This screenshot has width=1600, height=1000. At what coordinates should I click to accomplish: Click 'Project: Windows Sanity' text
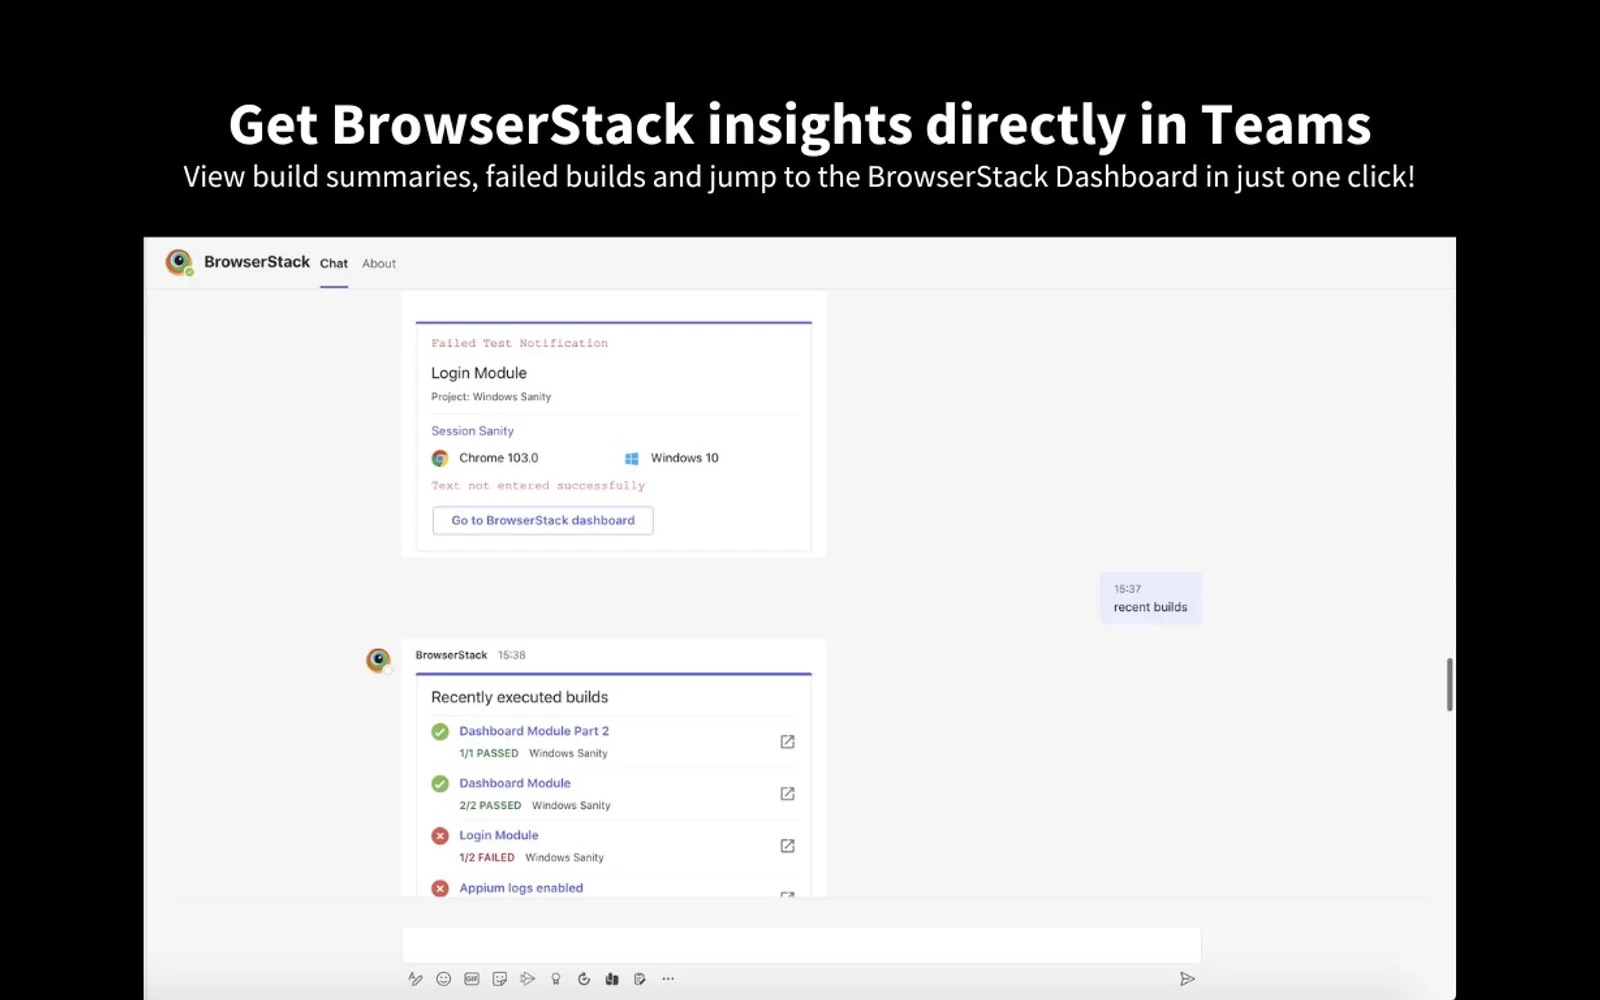tap(491, 397)
